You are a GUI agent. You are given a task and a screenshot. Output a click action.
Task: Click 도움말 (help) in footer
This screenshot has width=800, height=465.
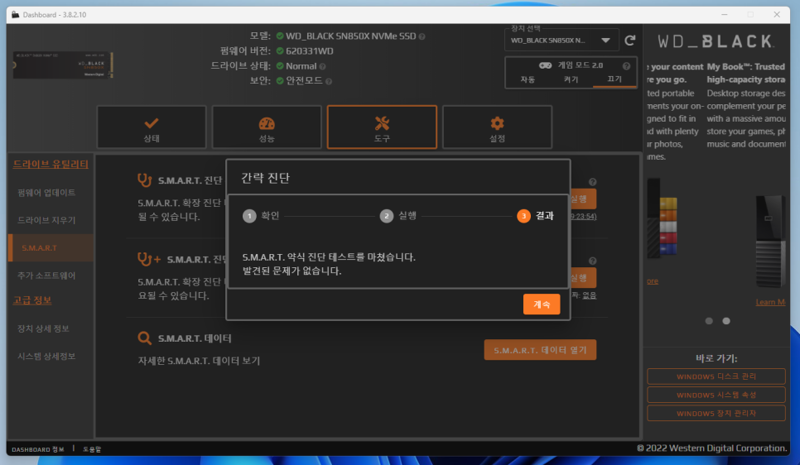tap(92, 449)
